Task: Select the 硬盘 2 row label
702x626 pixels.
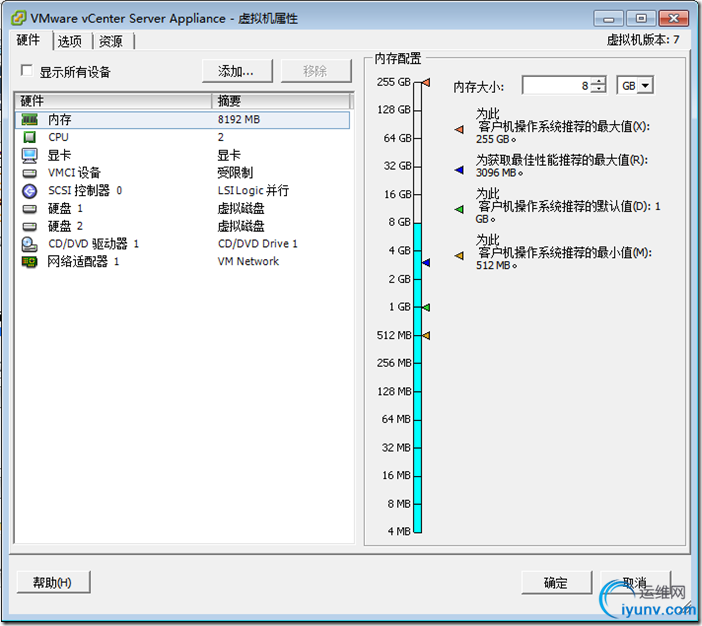Action: coord(65,226)
